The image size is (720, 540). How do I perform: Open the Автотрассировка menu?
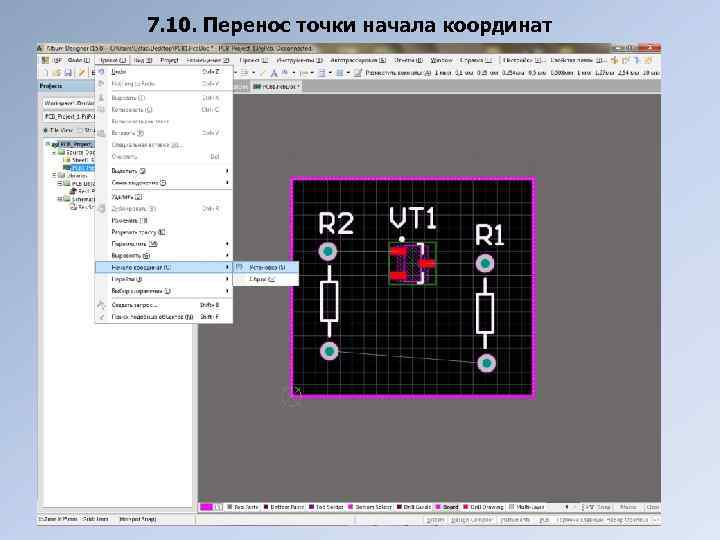tap(358, 60)
